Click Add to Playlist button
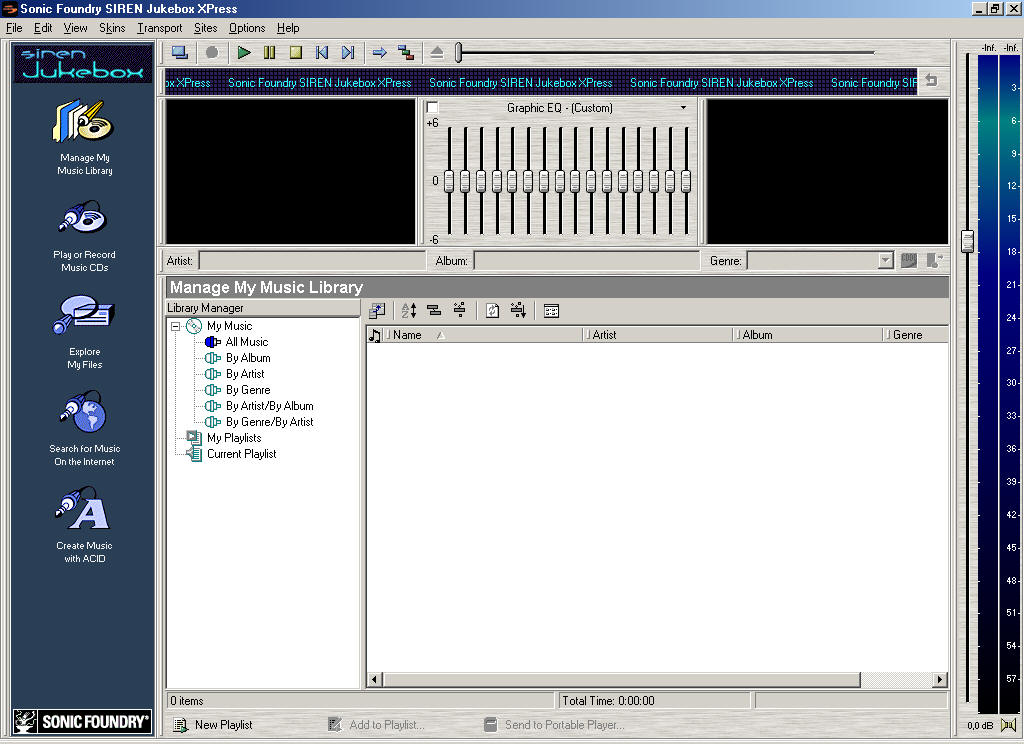The width and height of the screenshot is (1024, 744). (376, 725)
